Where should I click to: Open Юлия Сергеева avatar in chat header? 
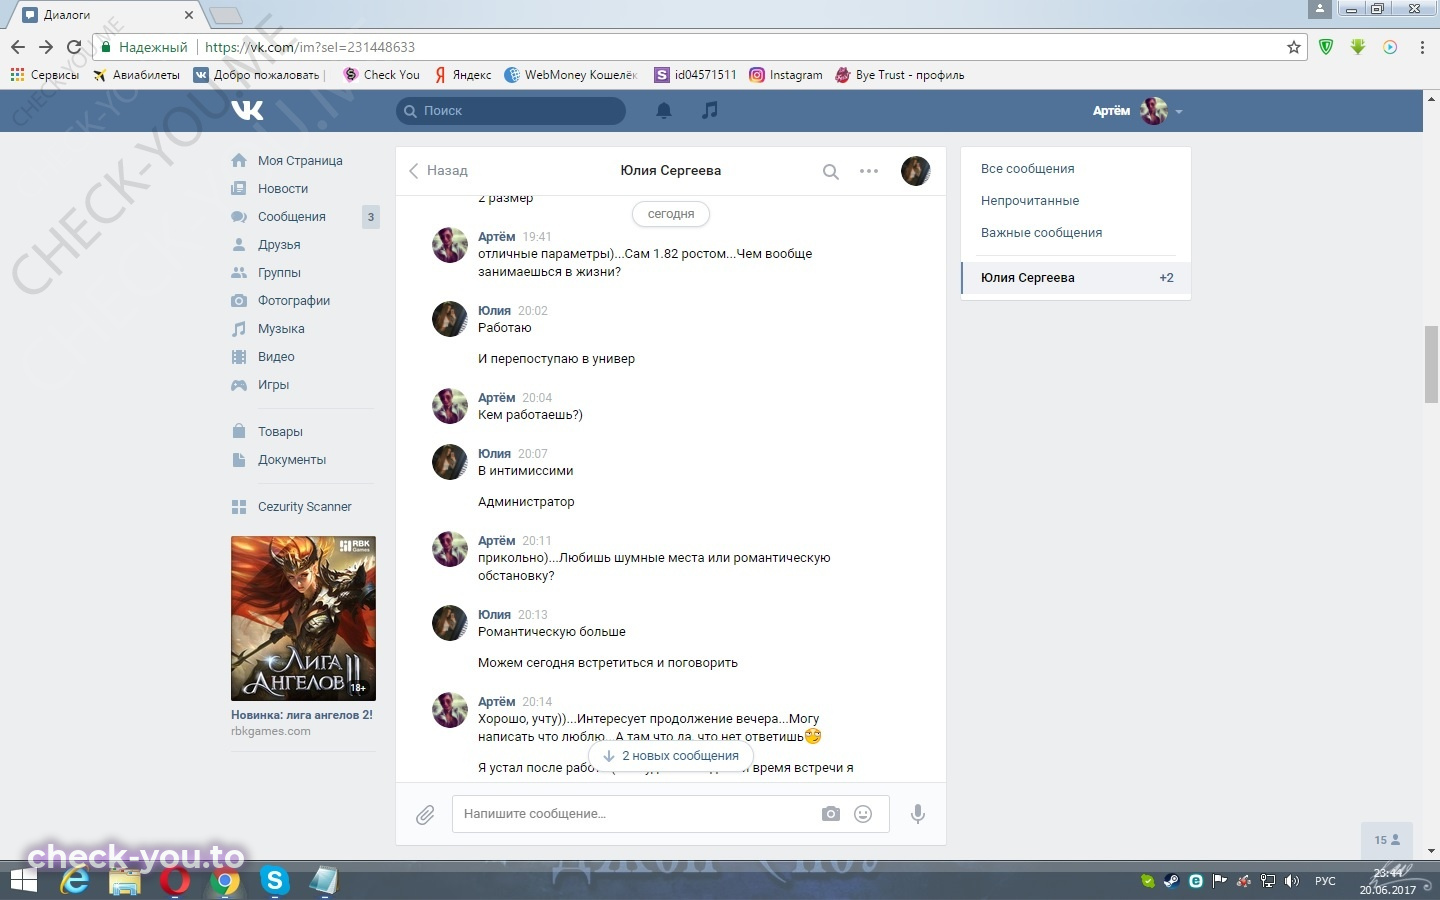[916, 171]
